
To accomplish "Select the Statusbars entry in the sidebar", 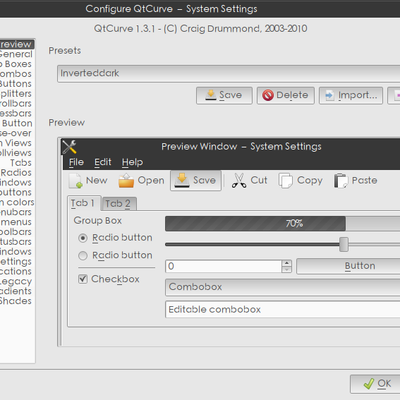I will (17, 242).
